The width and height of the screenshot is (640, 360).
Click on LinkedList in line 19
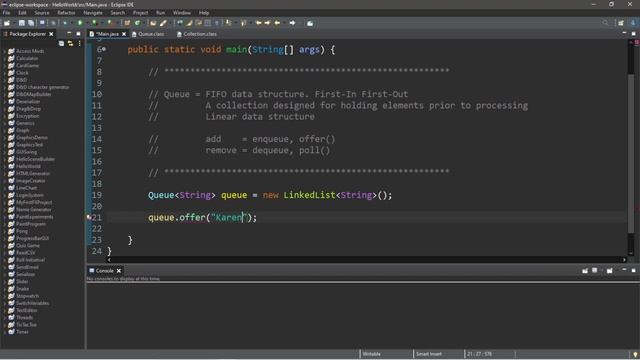[309, 195]
